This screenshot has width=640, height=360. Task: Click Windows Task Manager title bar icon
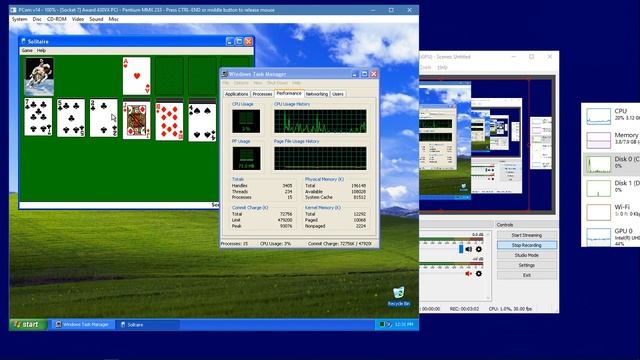[x=224, y=74]
